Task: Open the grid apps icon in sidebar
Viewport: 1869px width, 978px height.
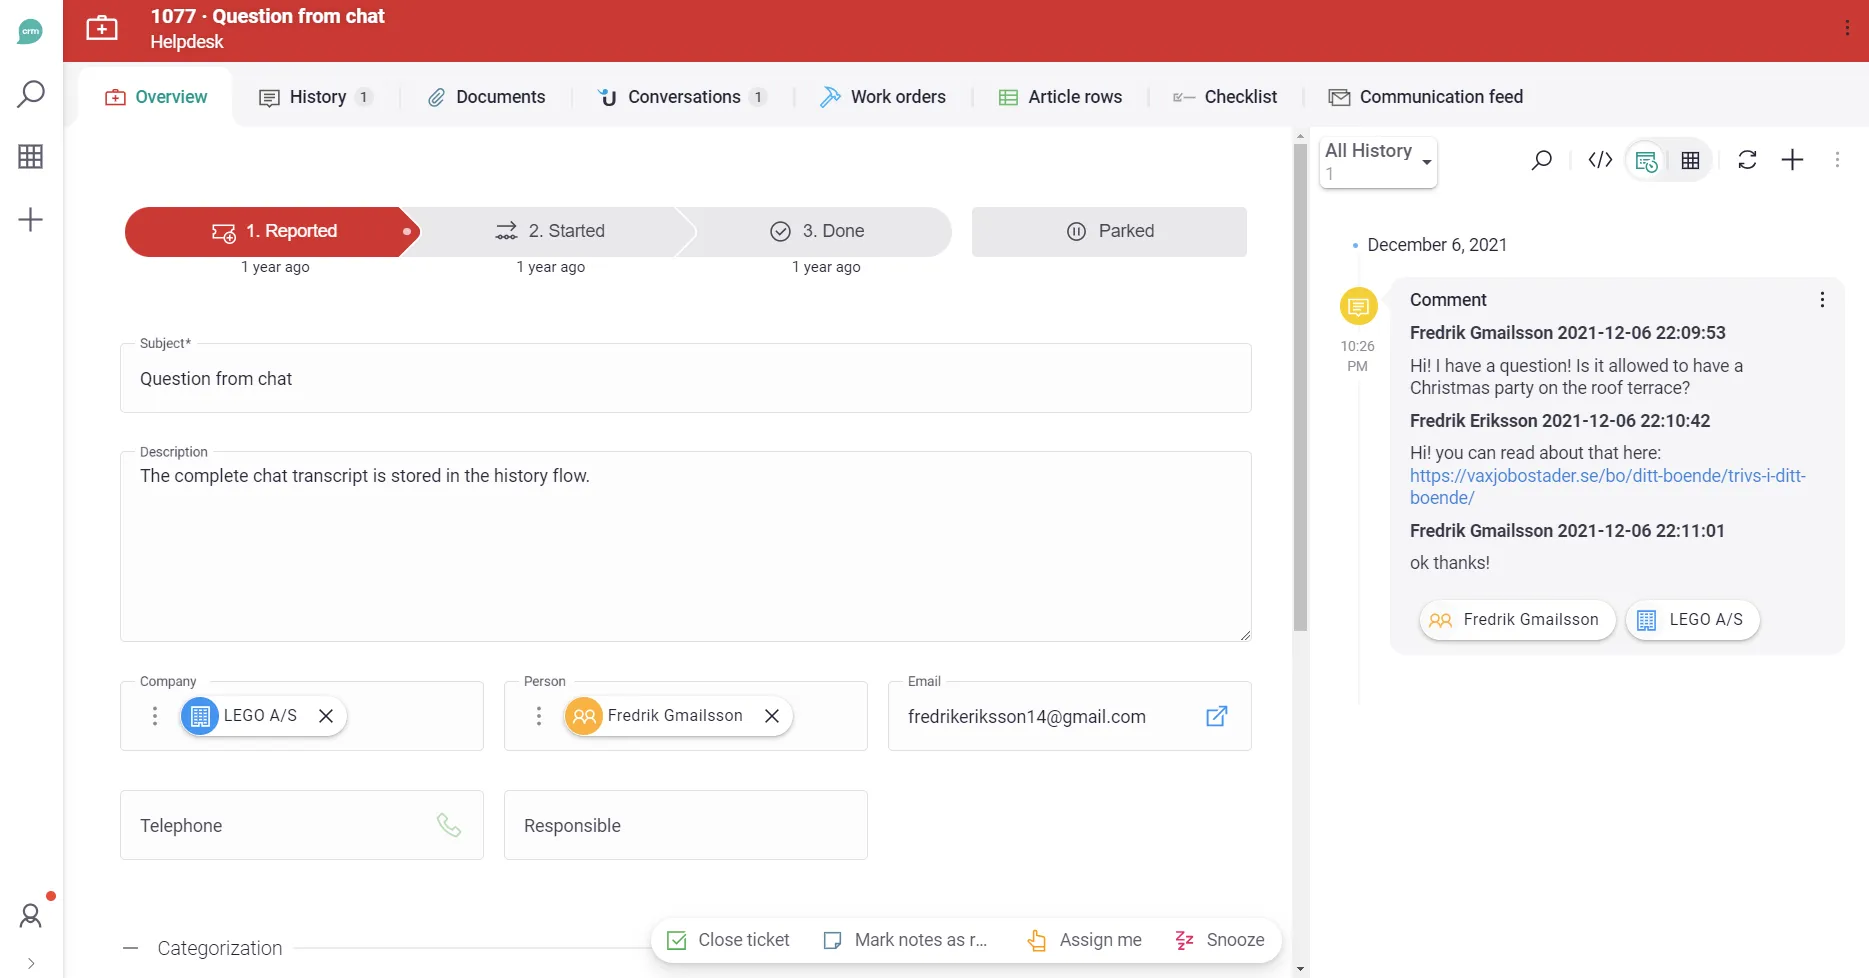Action: (x=31, y=157)
